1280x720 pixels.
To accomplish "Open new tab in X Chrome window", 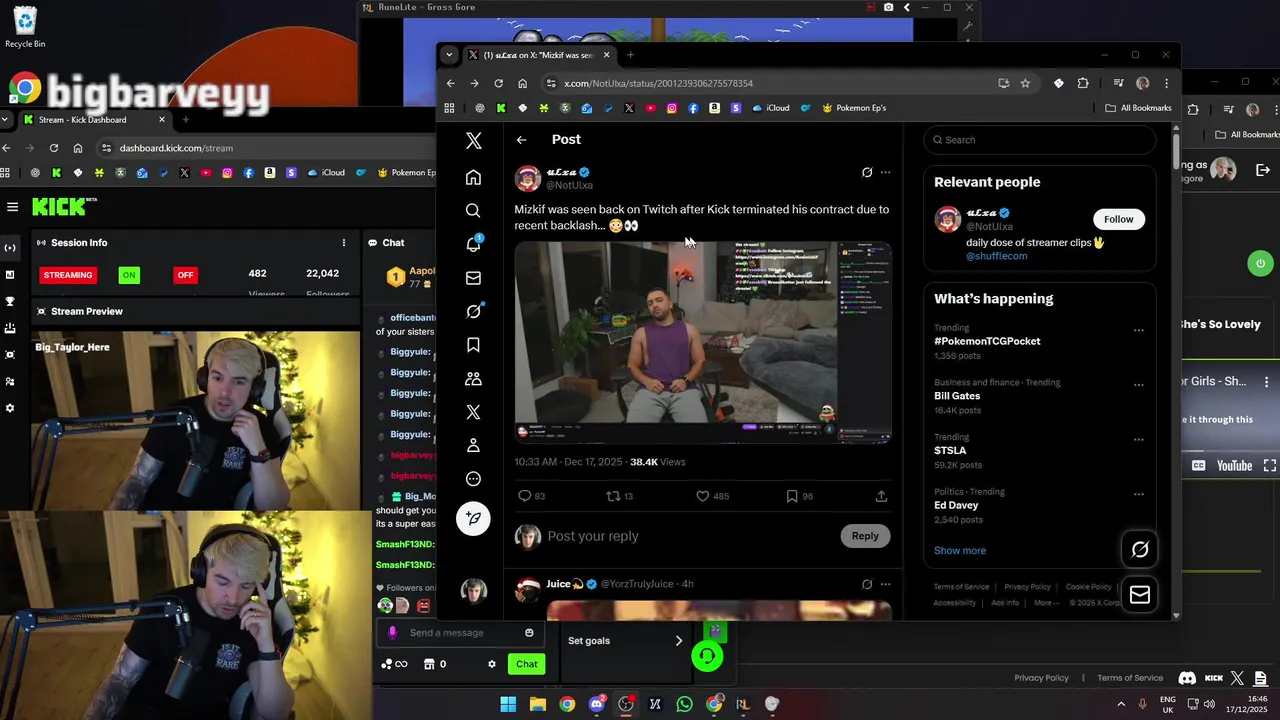I will 630,55.
